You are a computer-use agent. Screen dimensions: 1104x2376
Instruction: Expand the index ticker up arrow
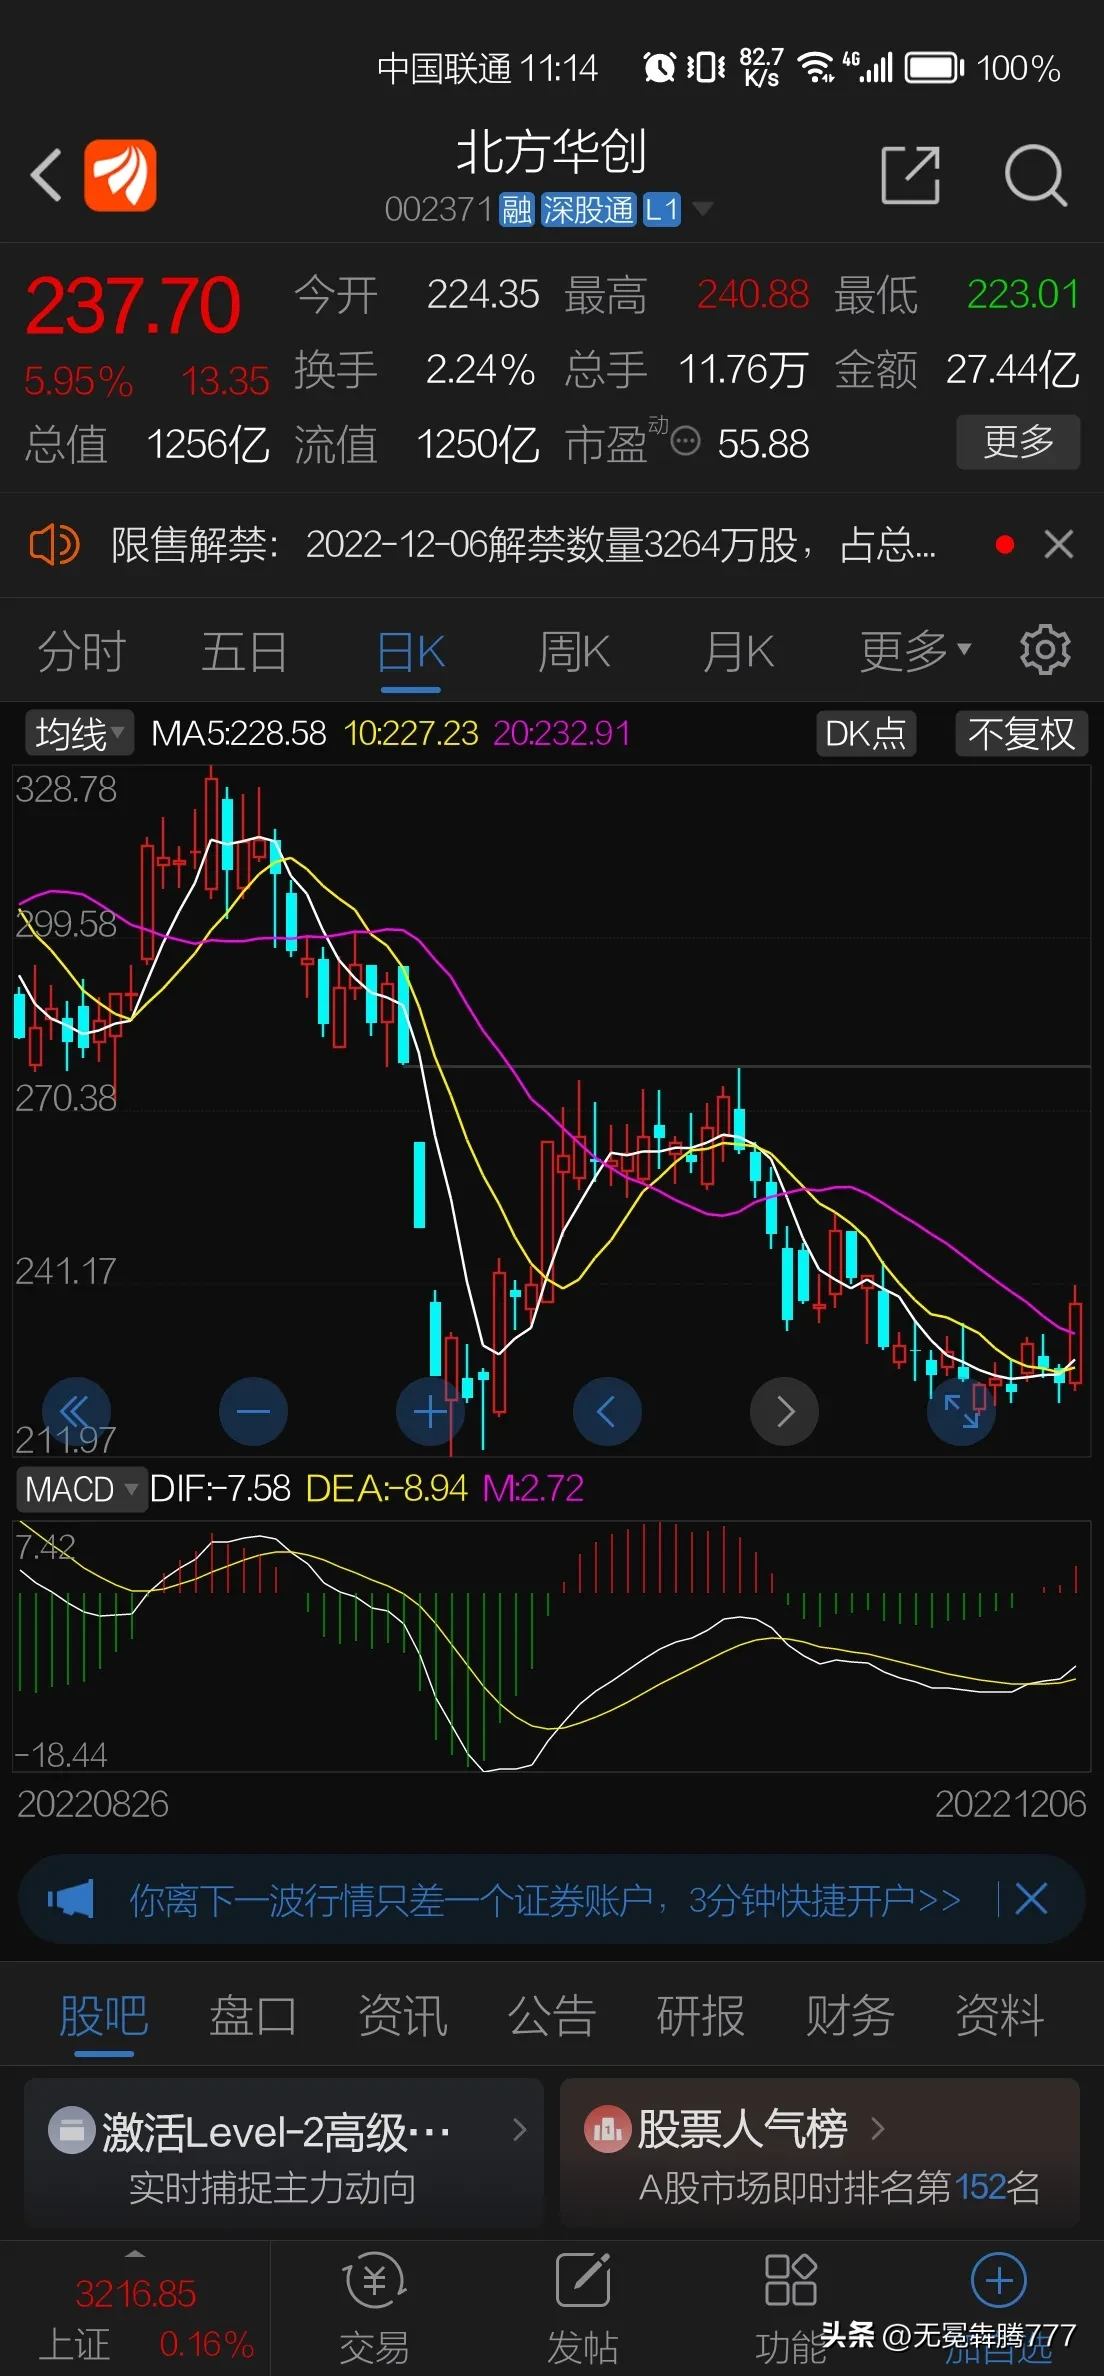point(135,2254)
